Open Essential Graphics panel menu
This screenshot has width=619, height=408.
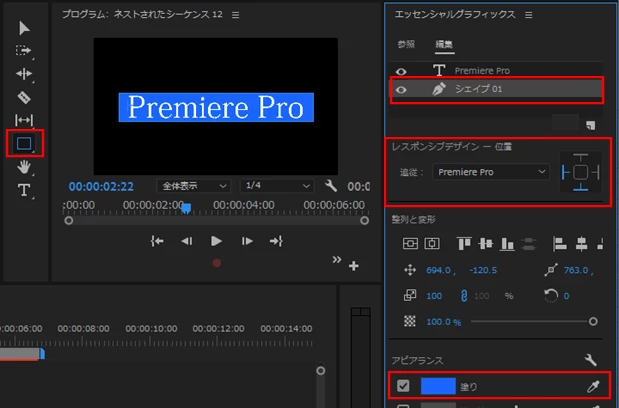pos(529,15)
